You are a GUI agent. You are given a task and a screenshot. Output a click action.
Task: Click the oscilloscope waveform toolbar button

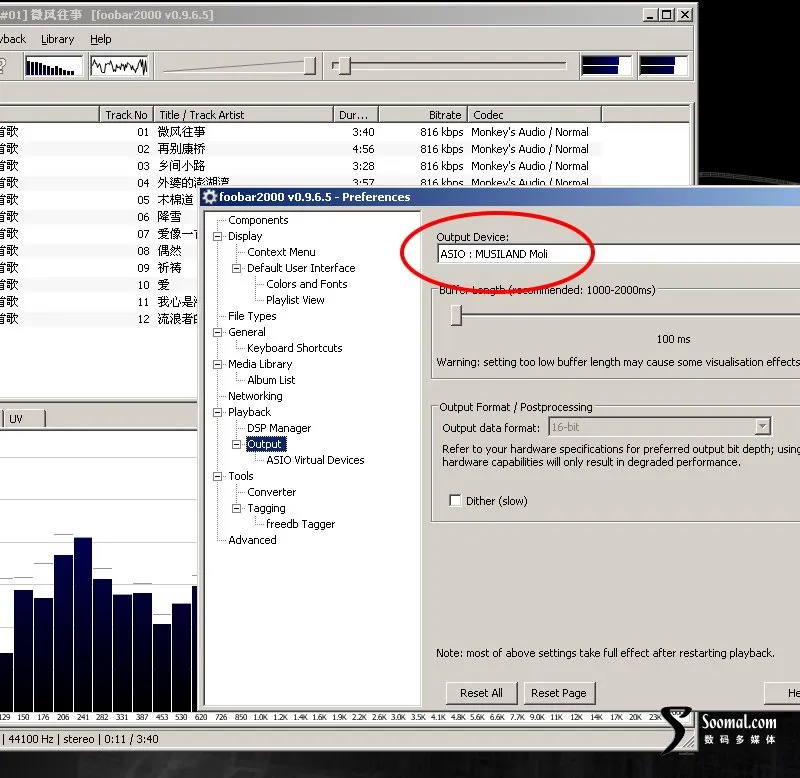click(x=119, y=66)
